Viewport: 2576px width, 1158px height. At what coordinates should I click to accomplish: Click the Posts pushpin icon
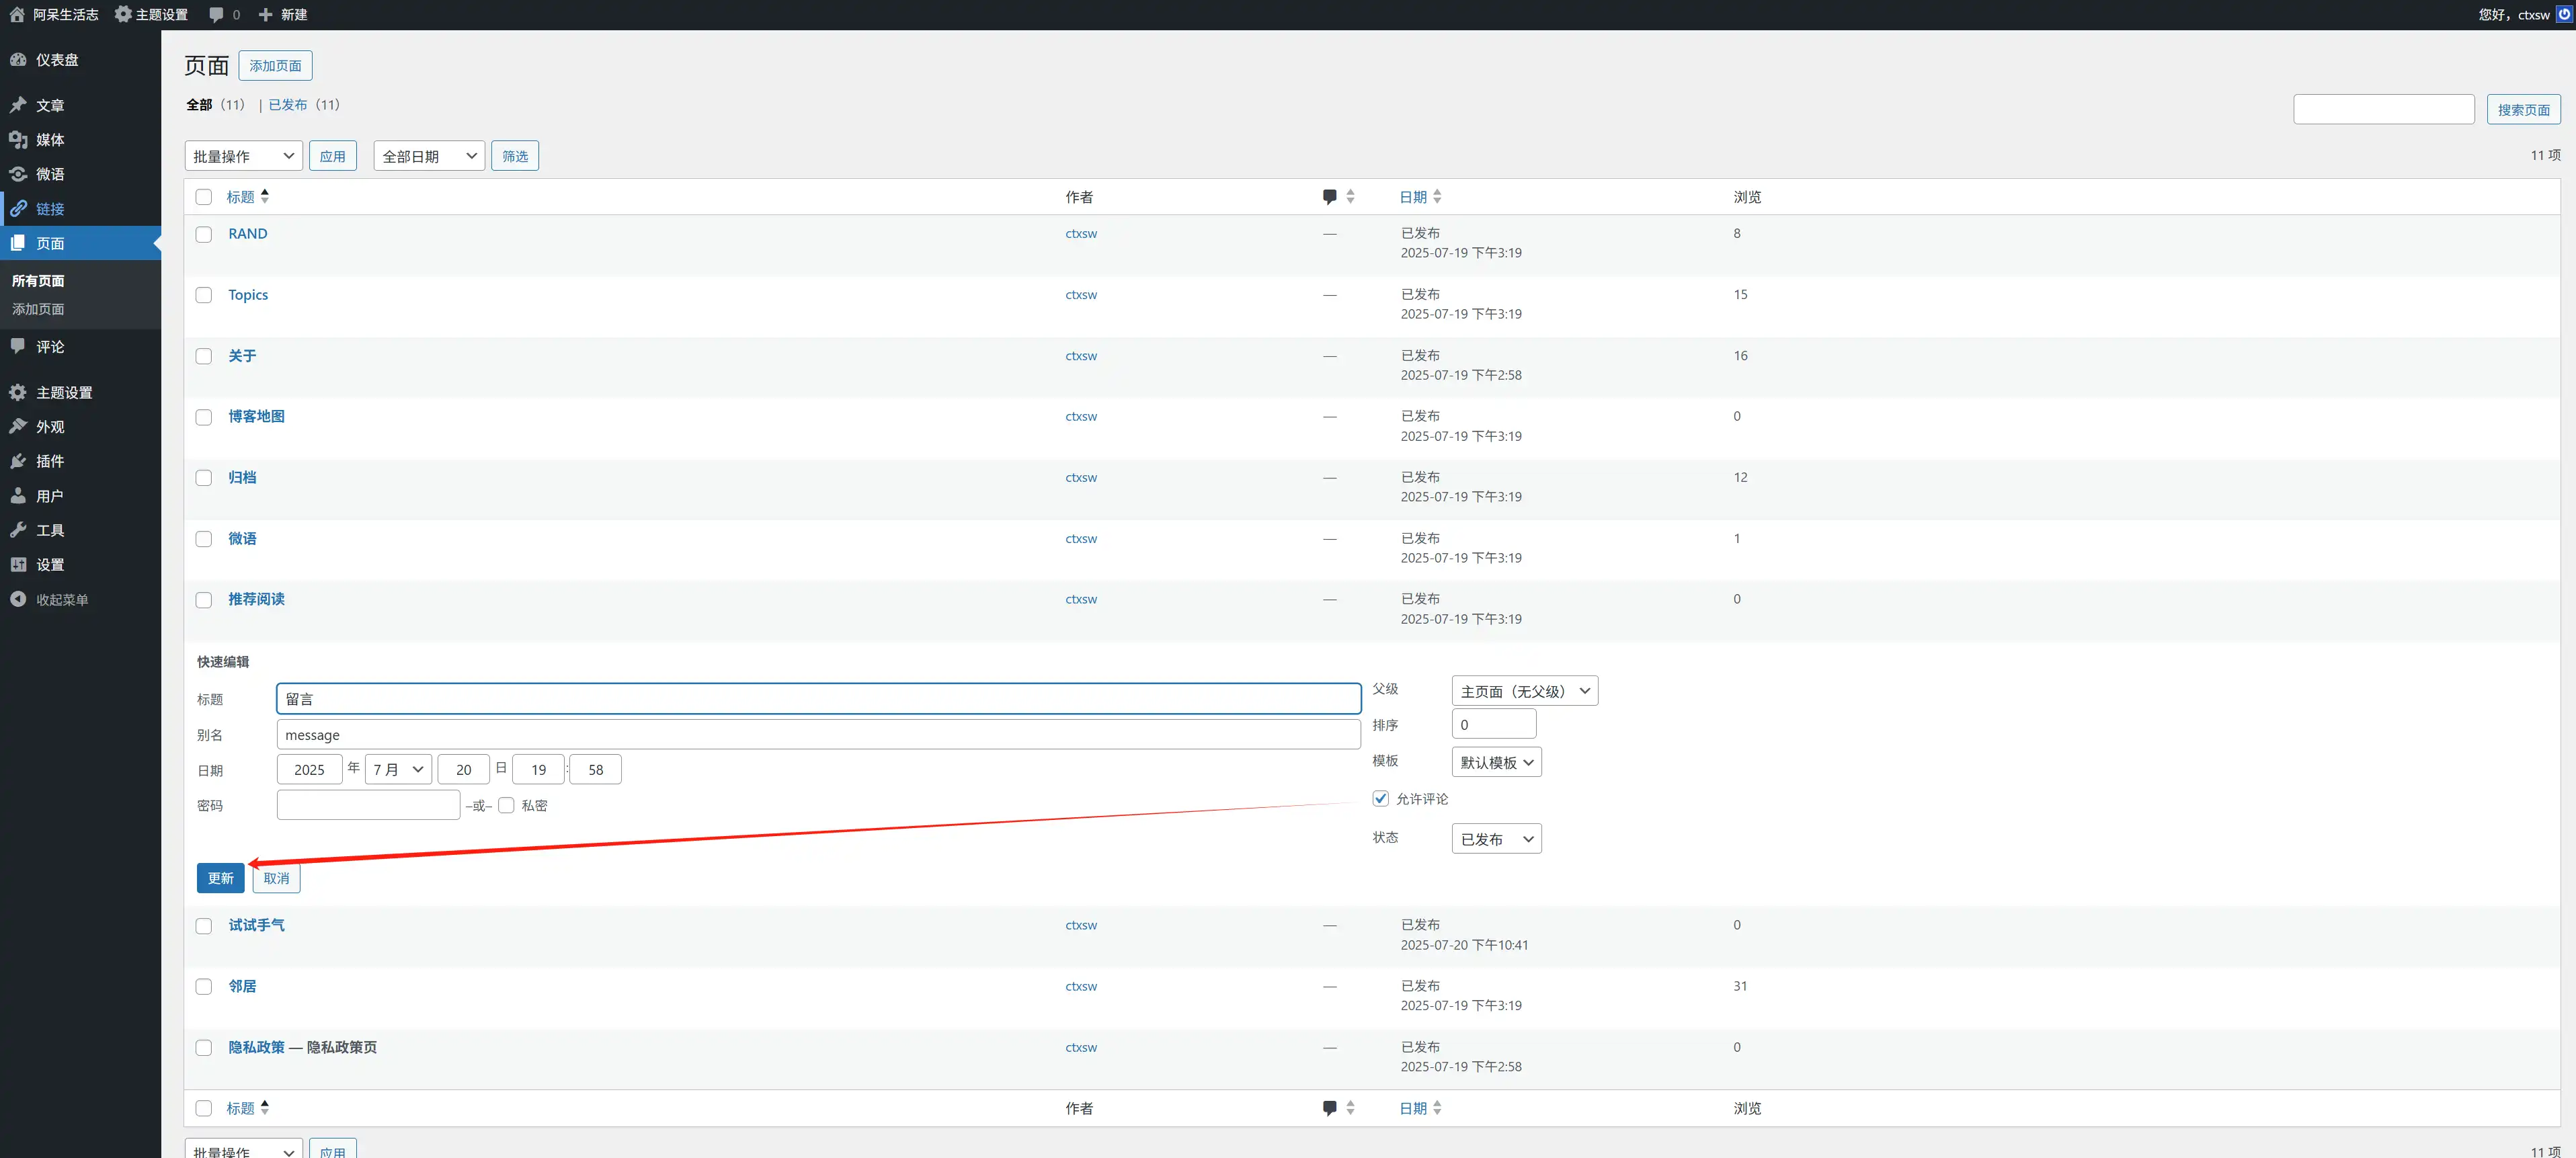click(18, 105)
